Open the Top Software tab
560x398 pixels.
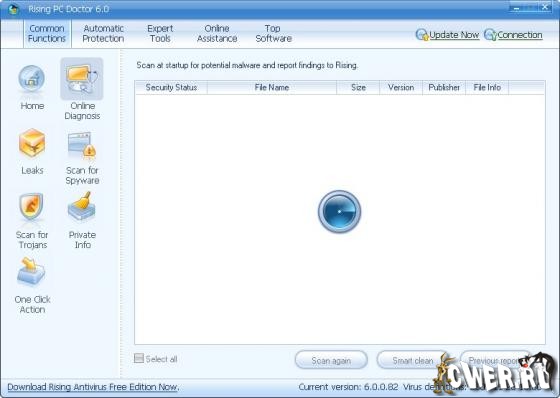pyautogui.click(x=274, y=34)
